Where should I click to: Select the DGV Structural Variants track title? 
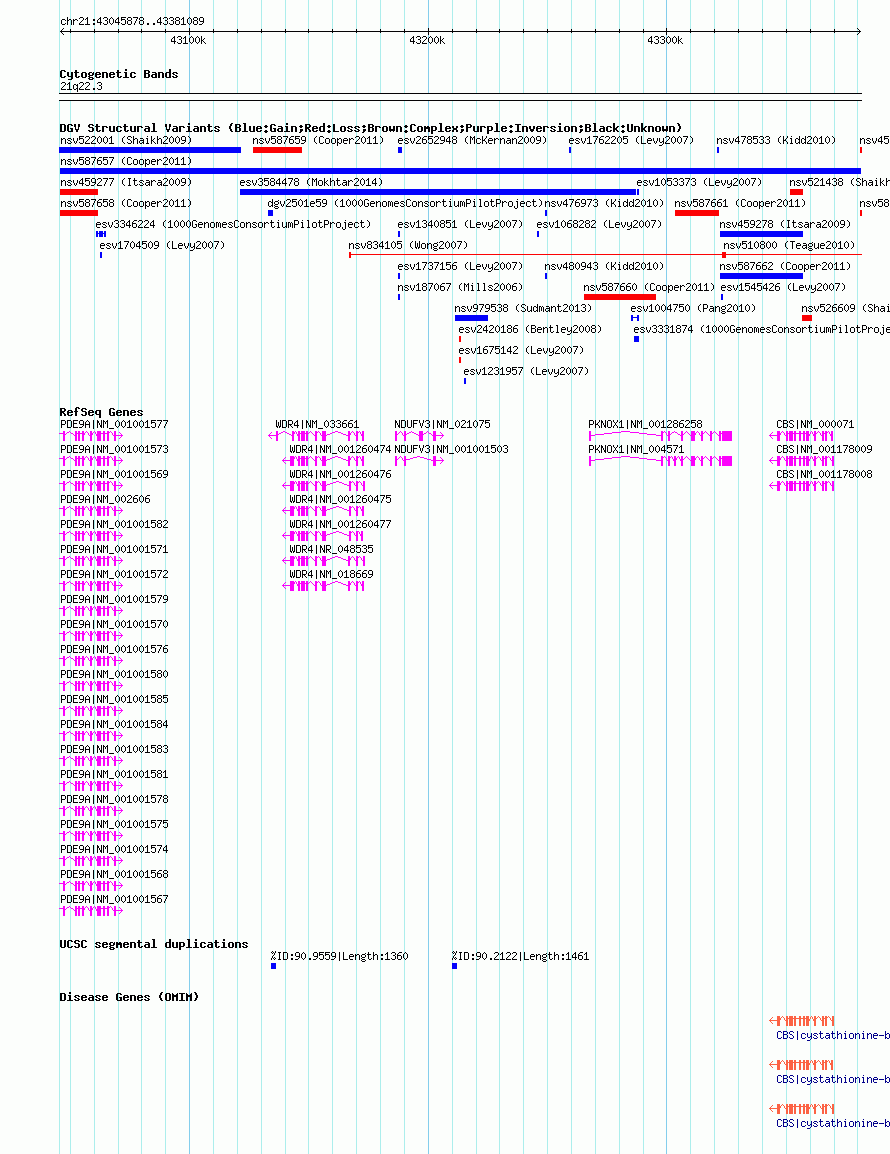370,128
